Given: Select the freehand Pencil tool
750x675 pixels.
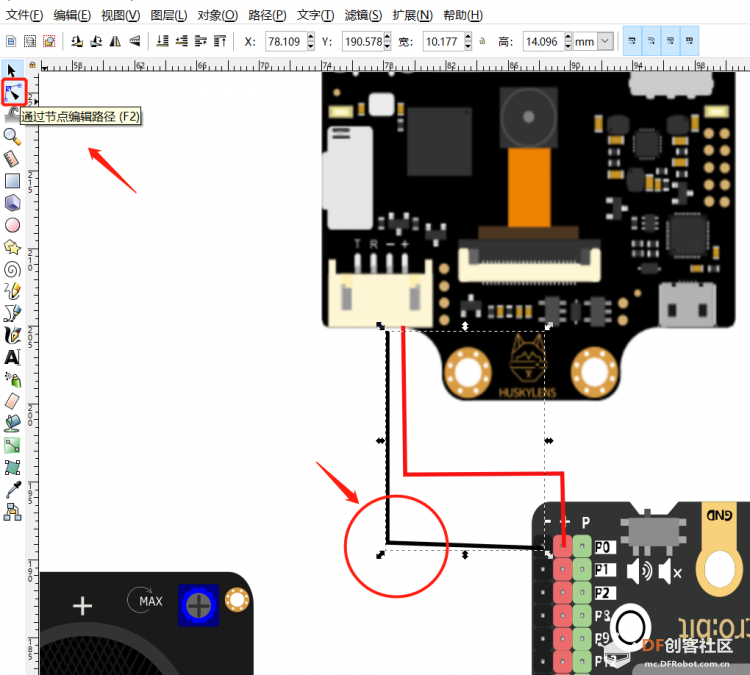Looking at the screenshot, I should coord(12,291).
